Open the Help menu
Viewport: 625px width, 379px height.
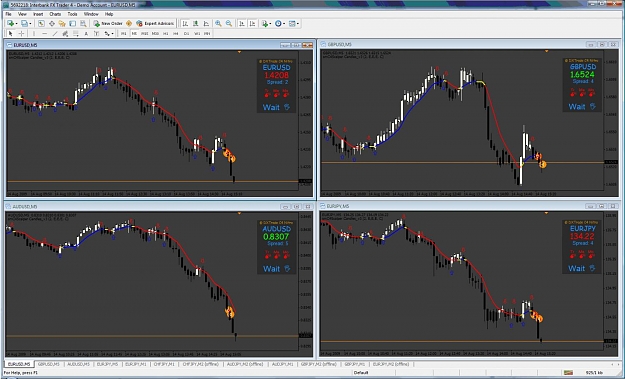point(109,14)
